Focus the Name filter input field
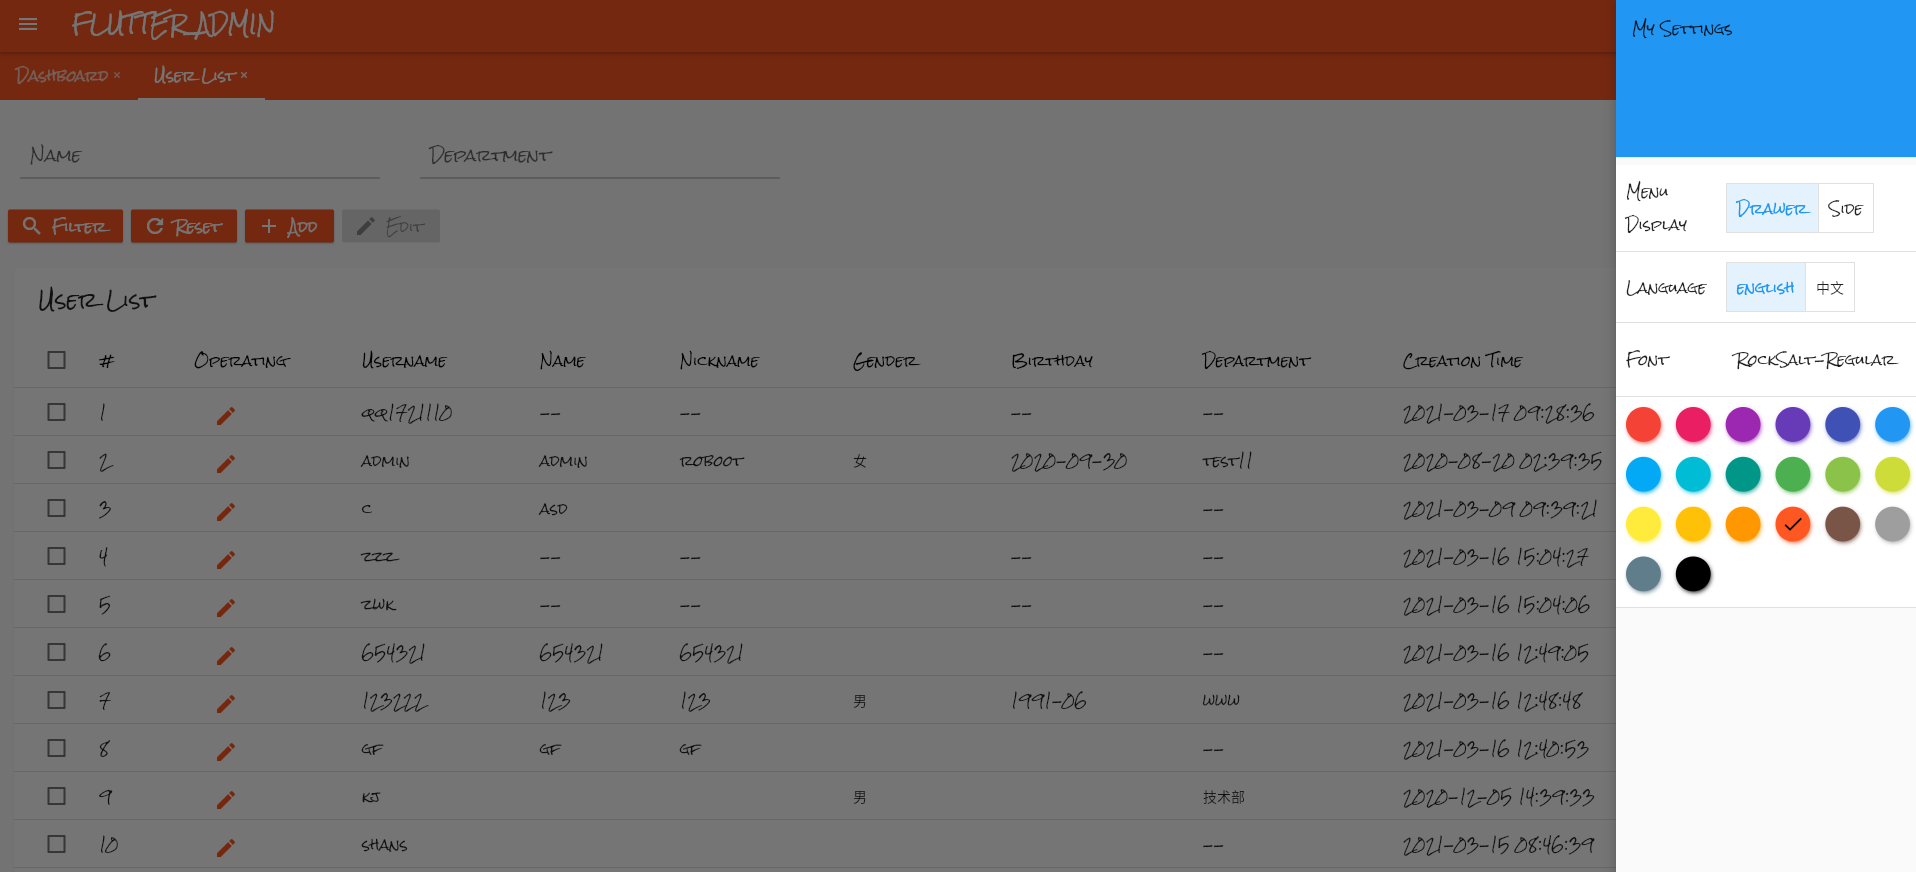Viewport: 1916px width, 872px height. [200, 156]
